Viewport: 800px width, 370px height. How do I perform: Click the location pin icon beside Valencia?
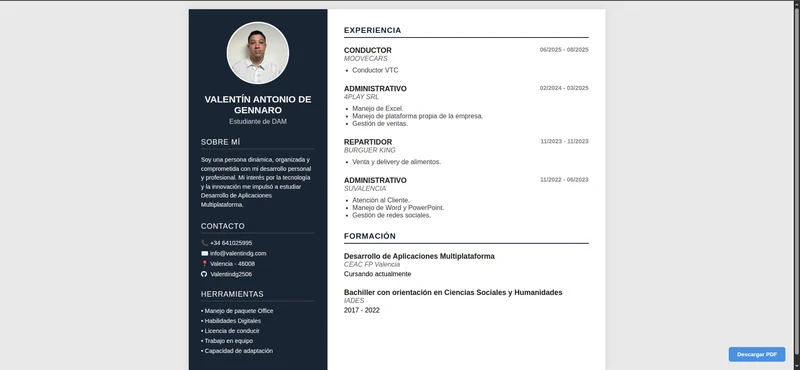click(x=205, y=264)
